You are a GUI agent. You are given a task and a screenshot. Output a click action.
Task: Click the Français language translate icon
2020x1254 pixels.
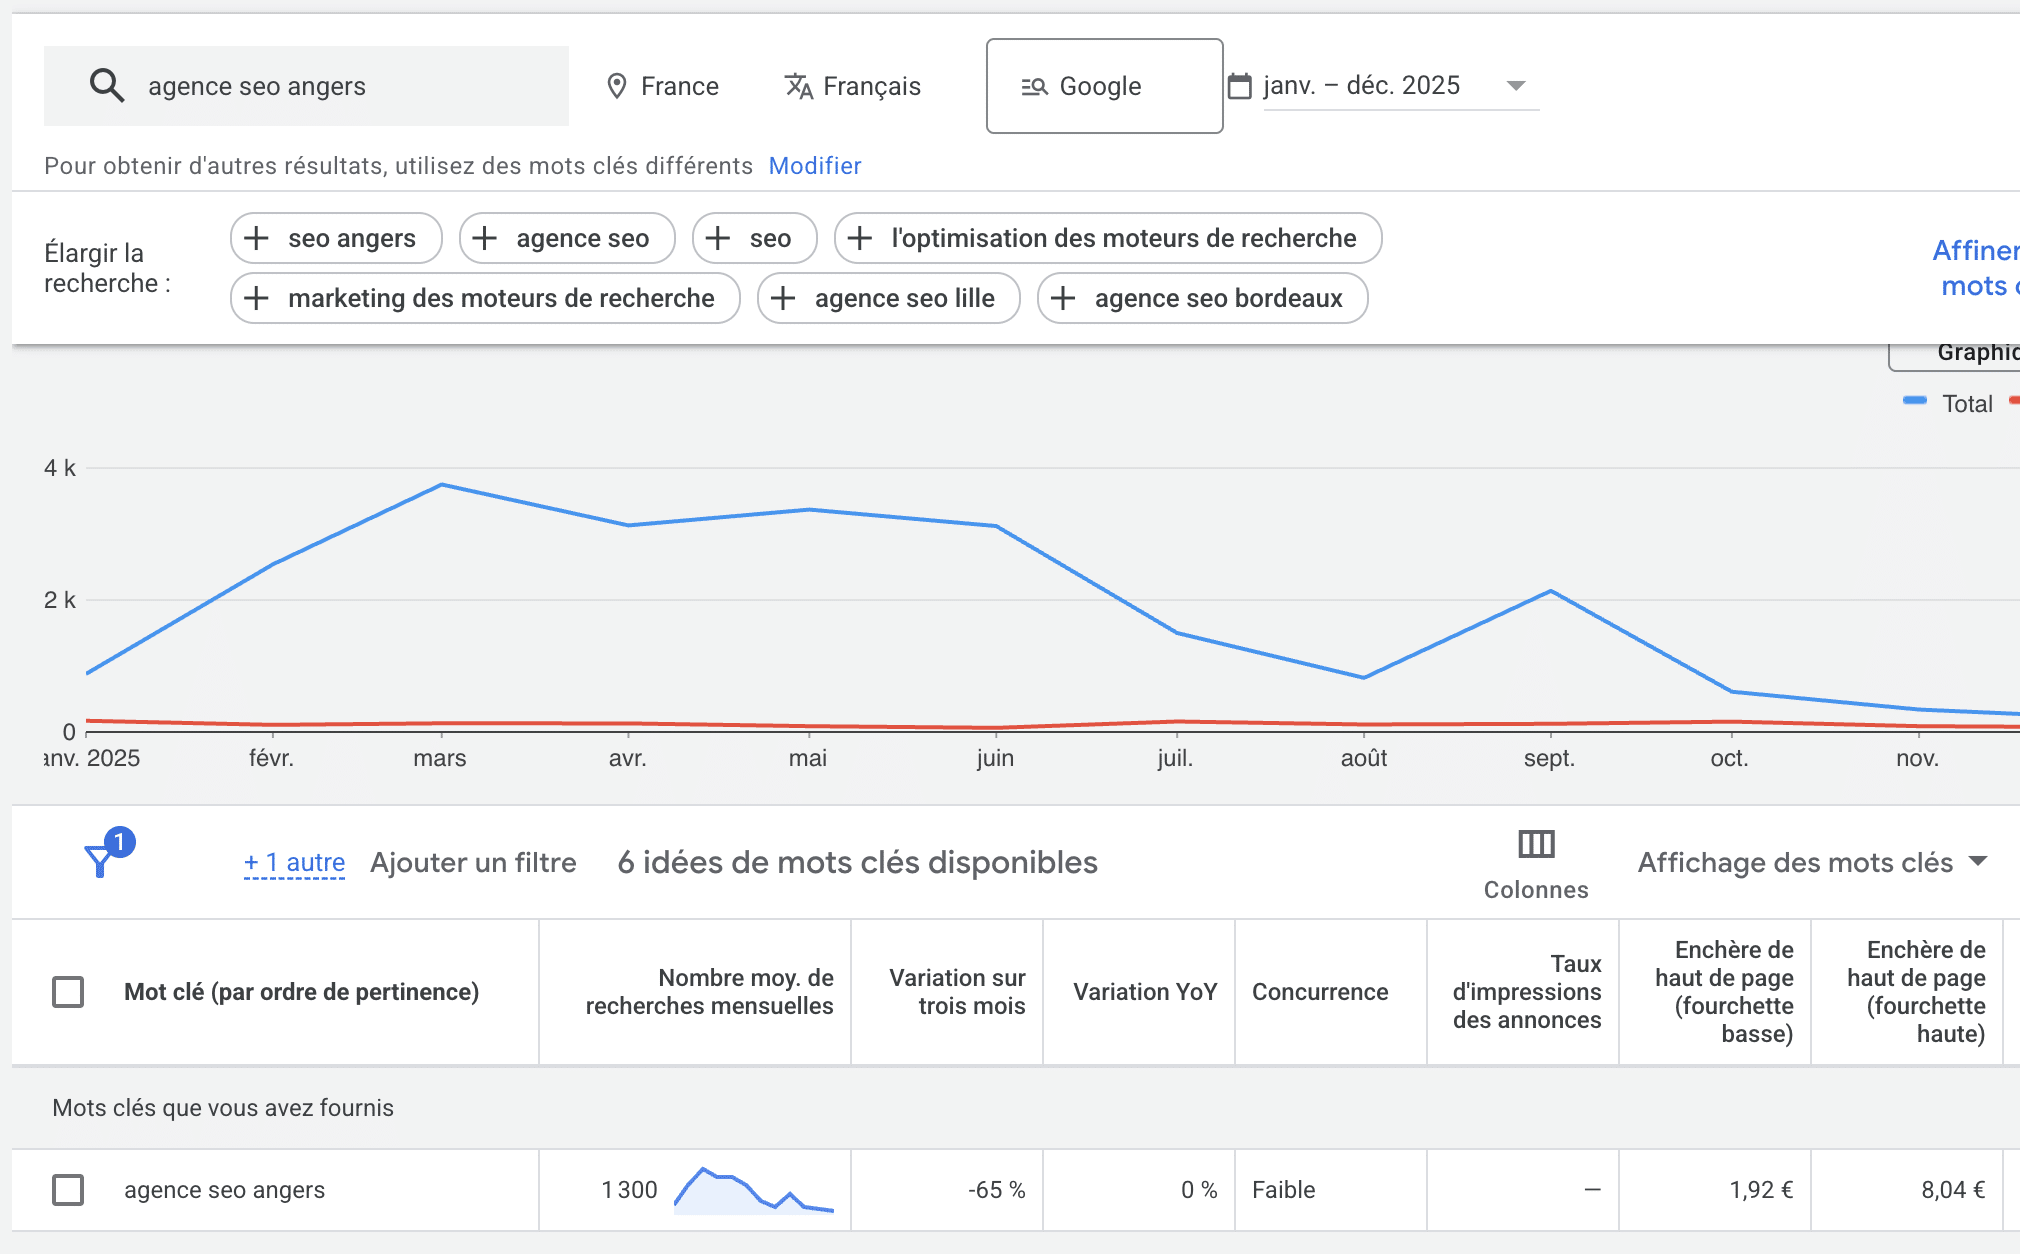coord(798,86)
